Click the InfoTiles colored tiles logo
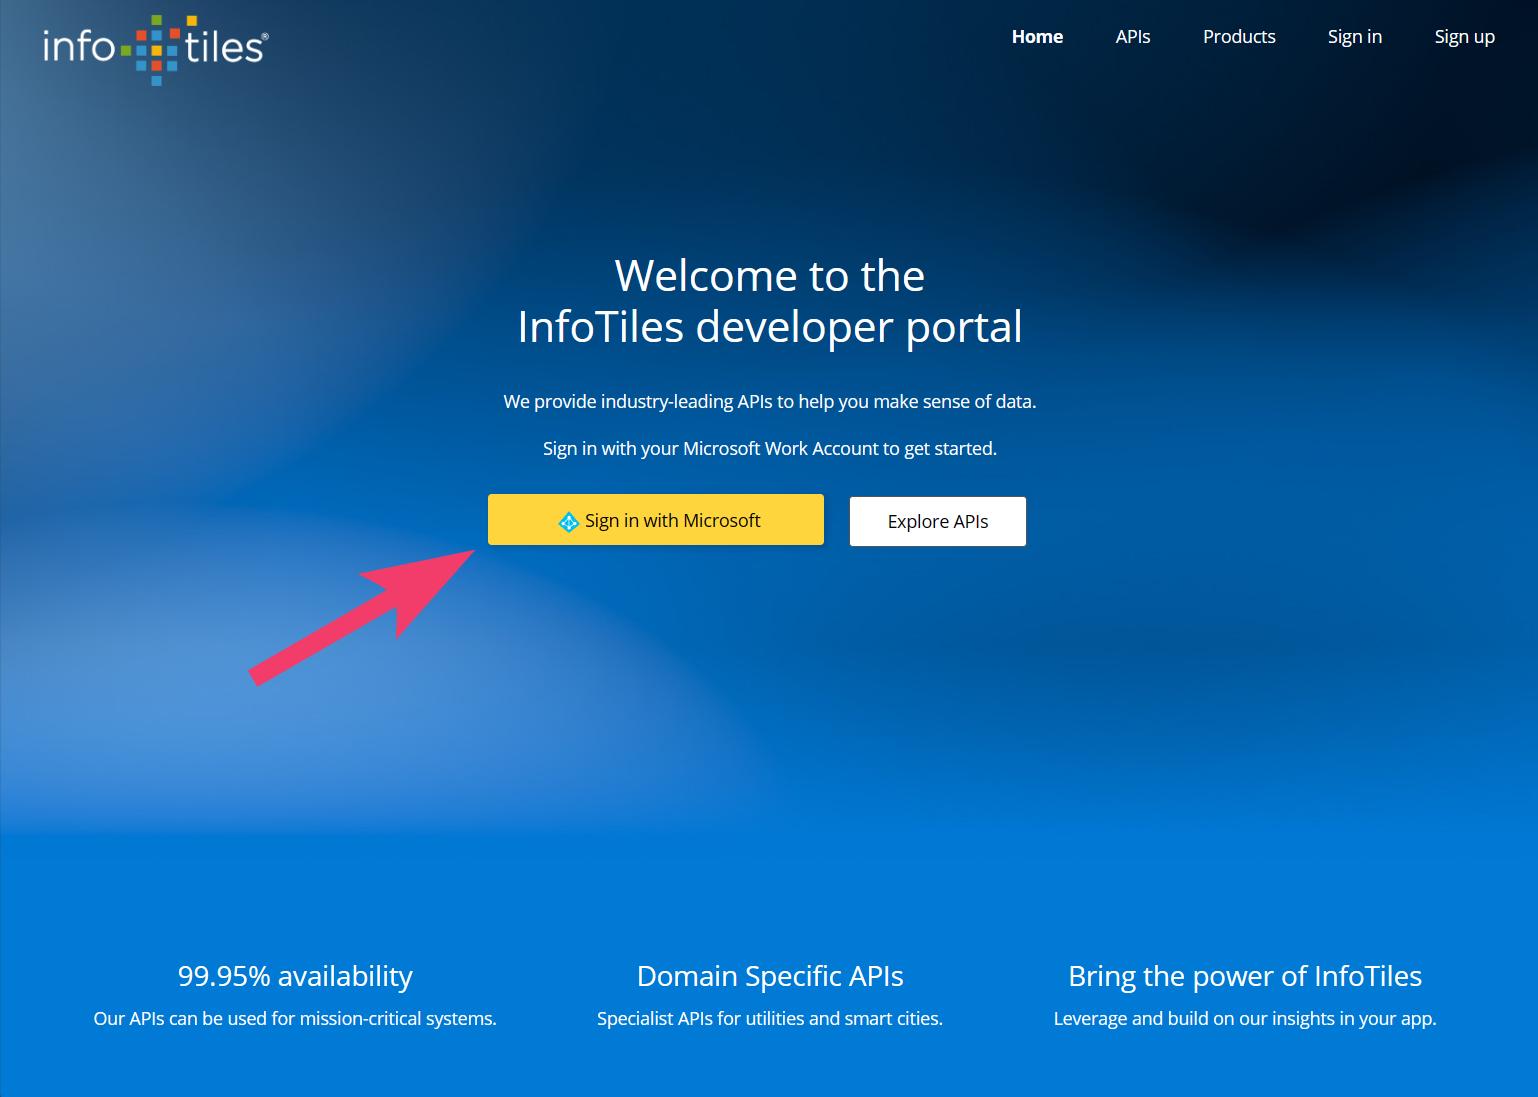The height and width of the screenshot is (1097, 1538). pyautogui.click(x=155, y=48)
